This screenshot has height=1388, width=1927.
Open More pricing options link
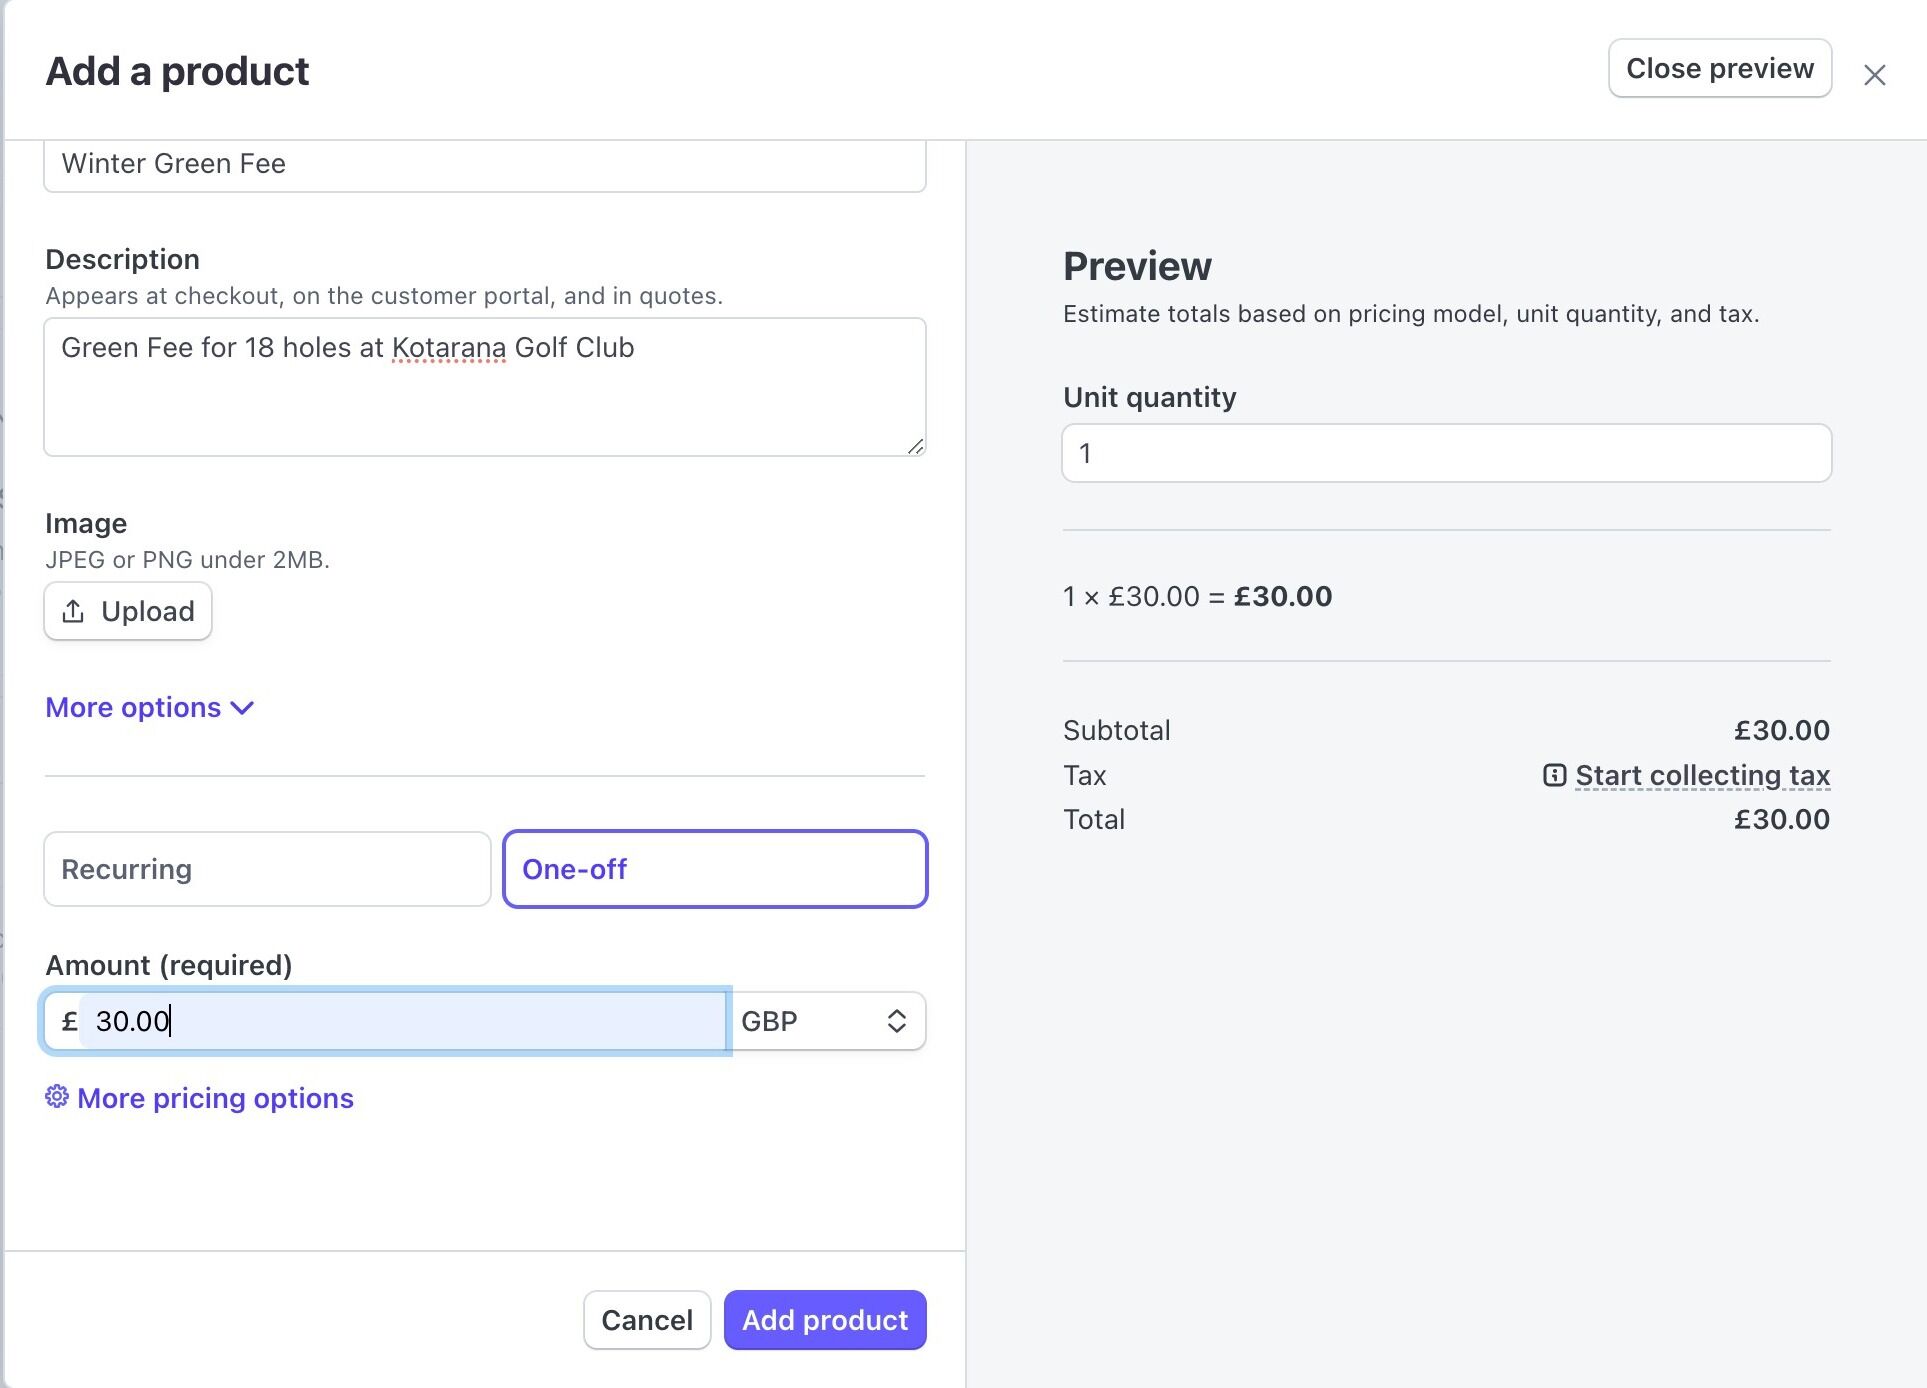point(215,1098)
